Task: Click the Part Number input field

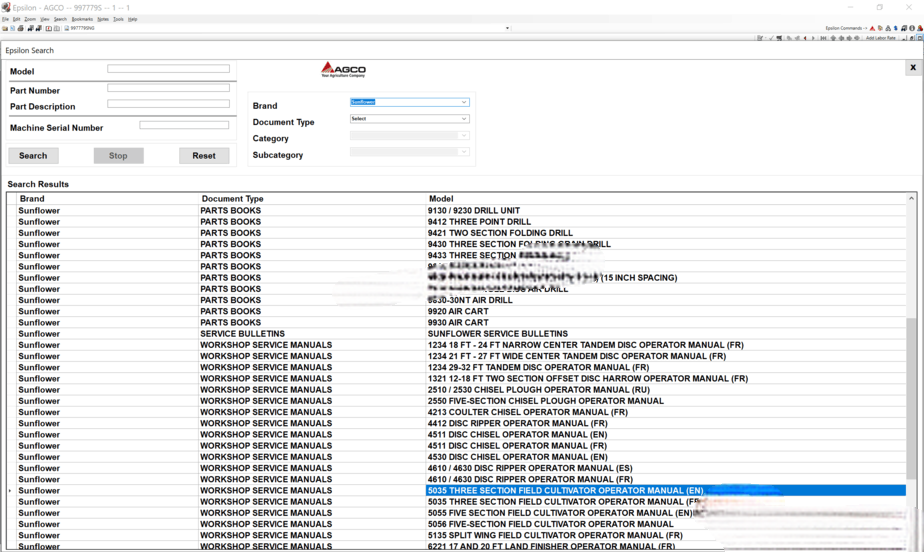Action: (x=169, y=88)
